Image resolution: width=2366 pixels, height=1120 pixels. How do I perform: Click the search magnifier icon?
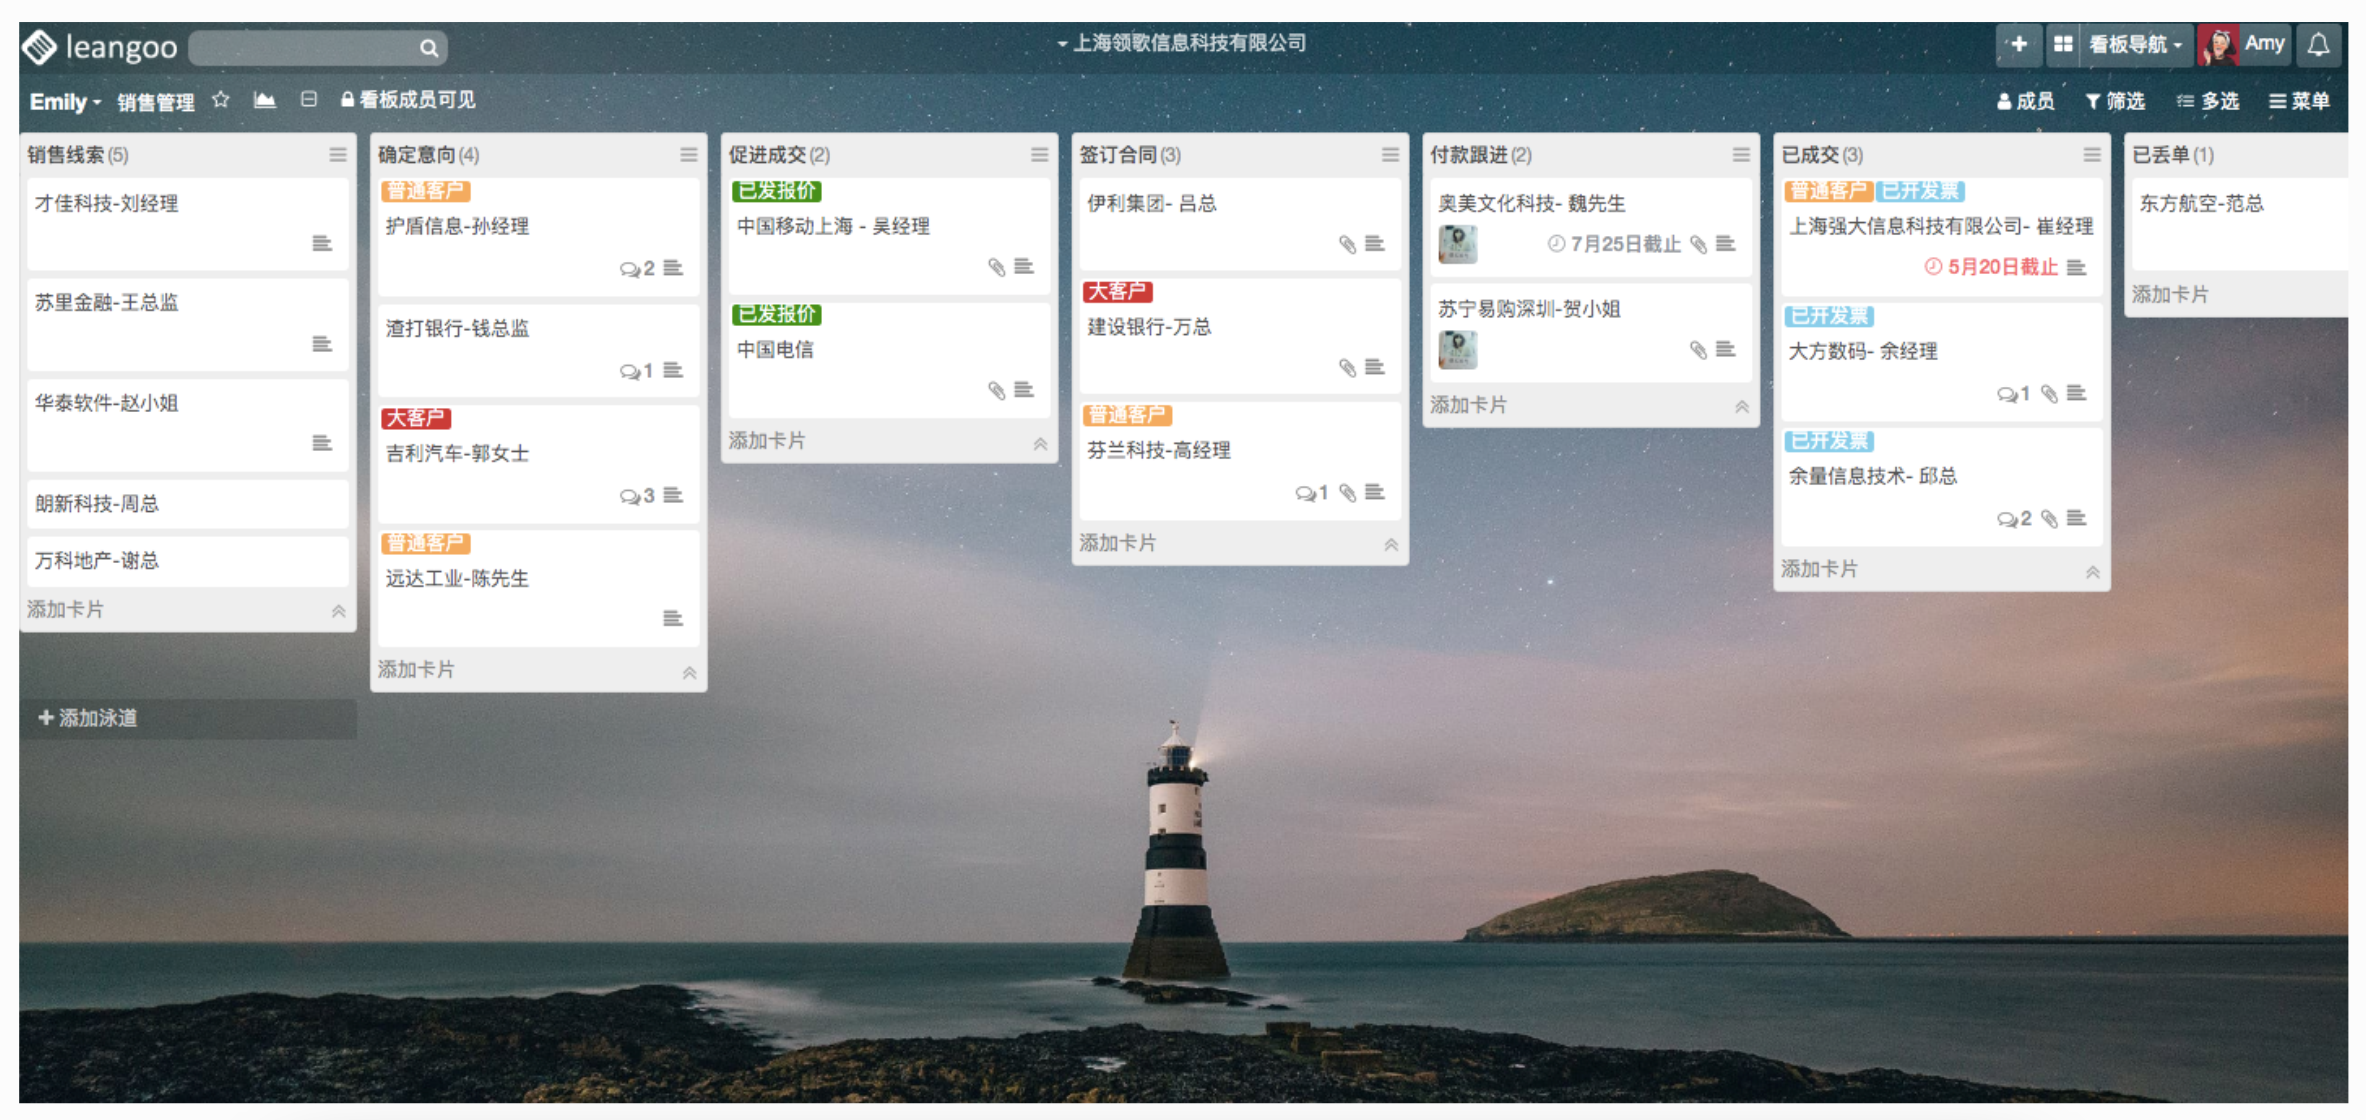(428, 48)
